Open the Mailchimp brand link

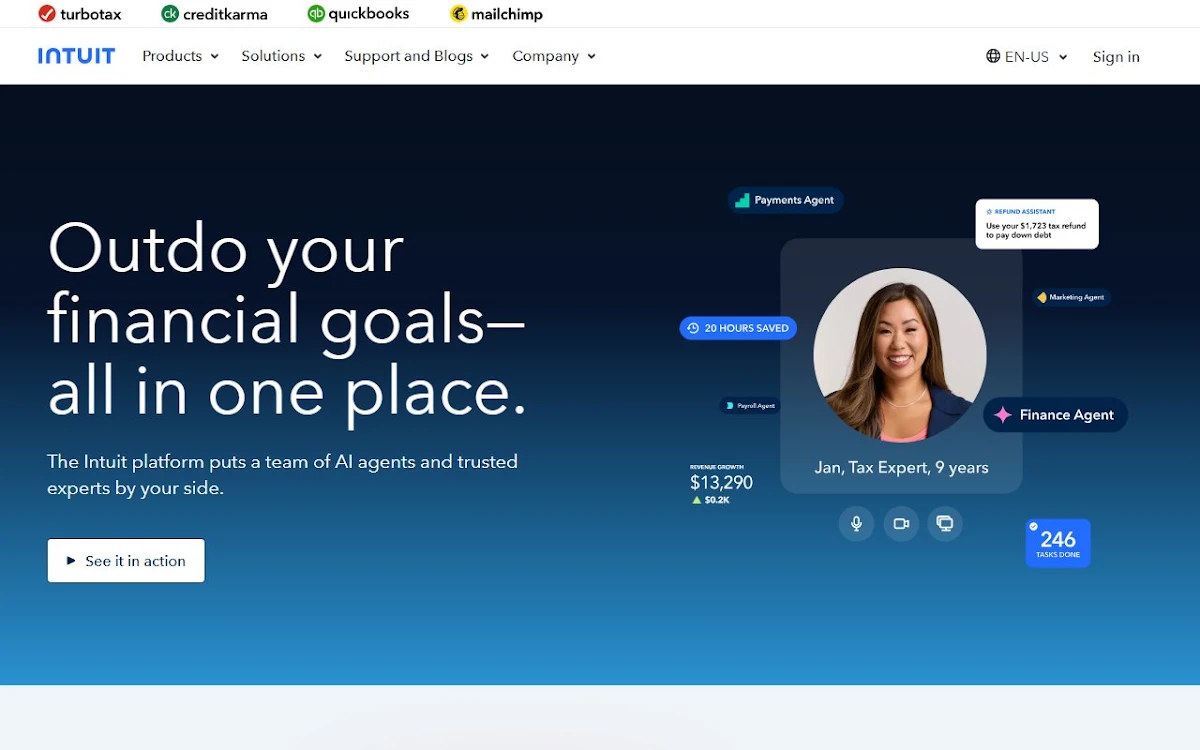pos(496,14)
